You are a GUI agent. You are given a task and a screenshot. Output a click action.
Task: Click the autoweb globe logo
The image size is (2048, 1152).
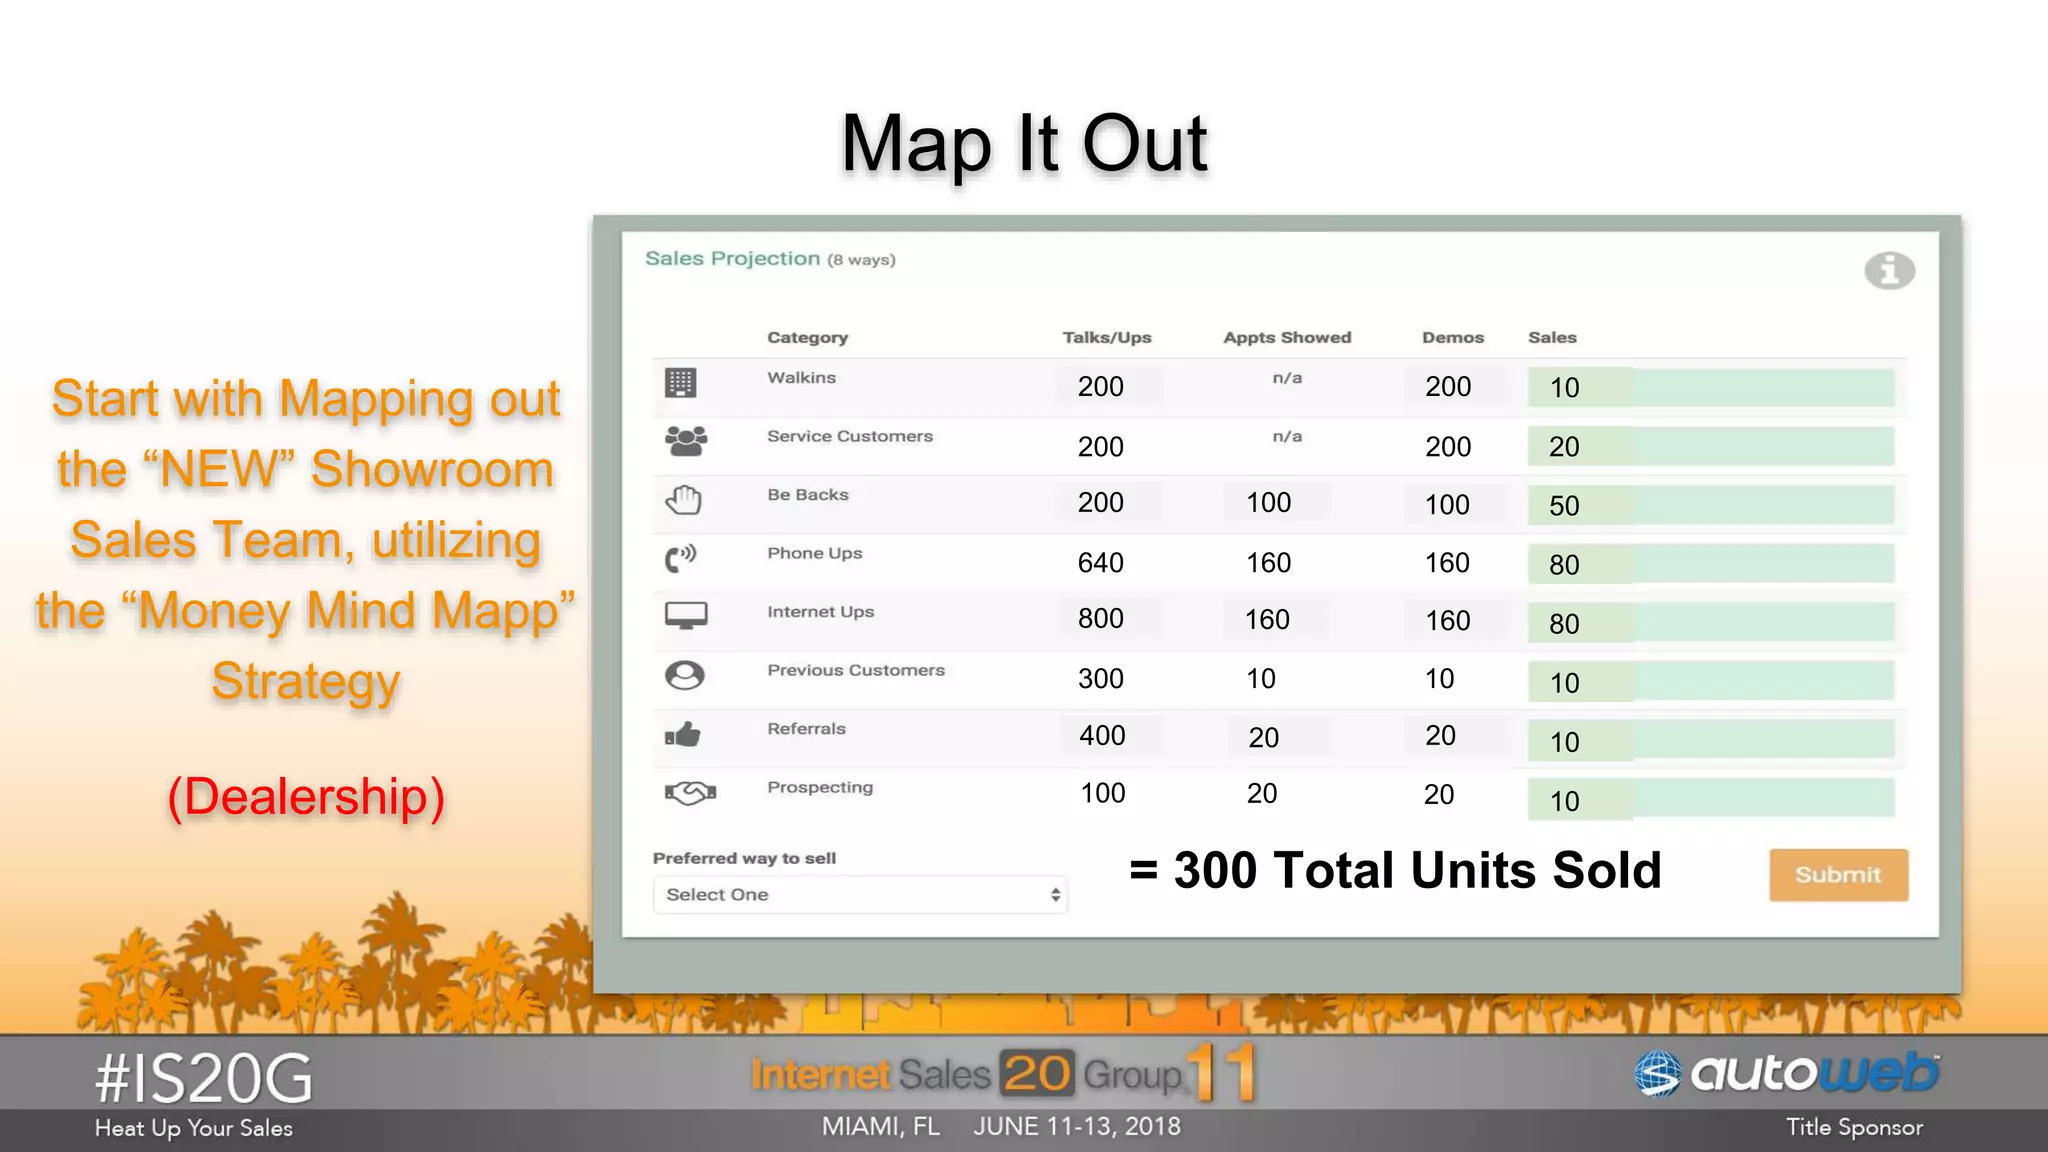(1658, 1075)
